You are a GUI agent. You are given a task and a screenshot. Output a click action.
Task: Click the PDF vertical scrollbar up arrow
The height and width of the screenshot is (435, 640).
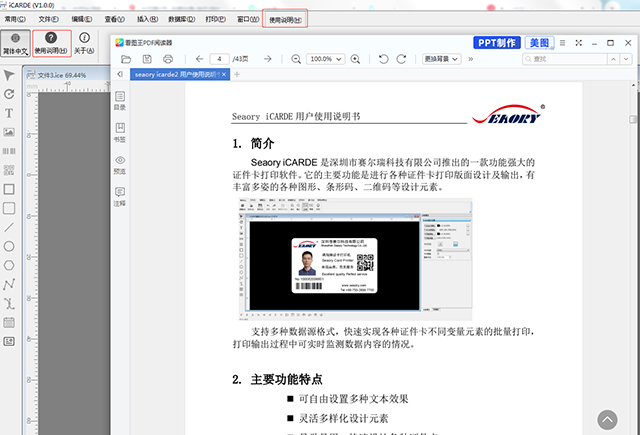[x=633, y=85]
